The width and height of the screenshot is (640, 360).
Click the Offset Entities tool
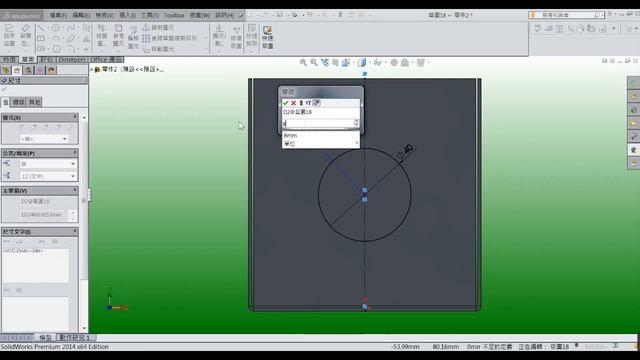(x=133, y=39)
